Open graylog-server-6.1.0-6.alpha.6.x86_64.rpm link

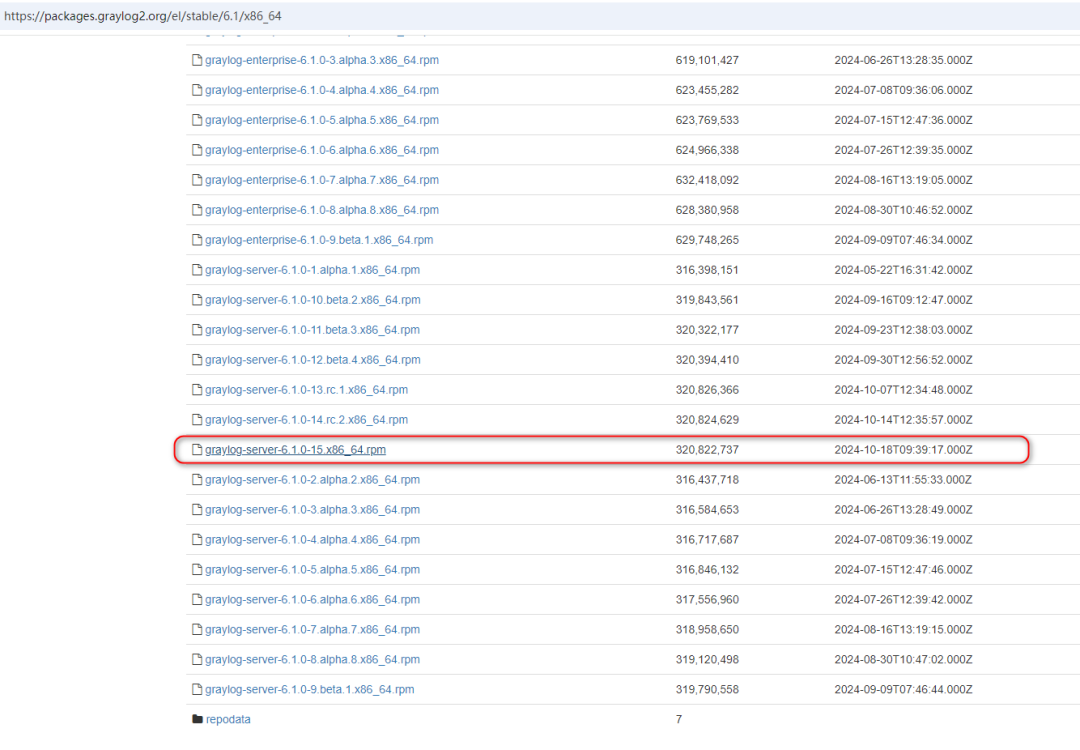(x=312, y=599)
